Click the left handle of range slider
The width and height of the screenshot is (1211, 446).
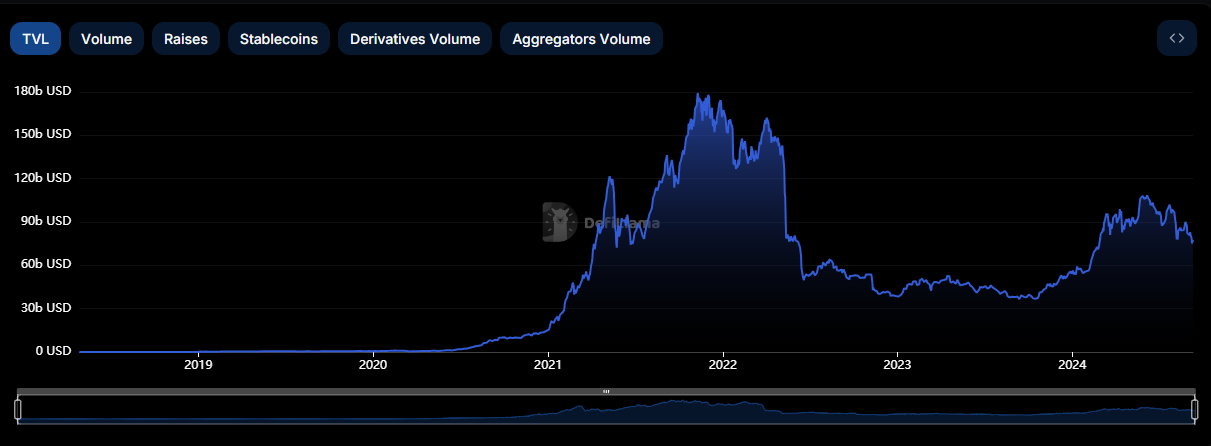(x=18, y=409)
